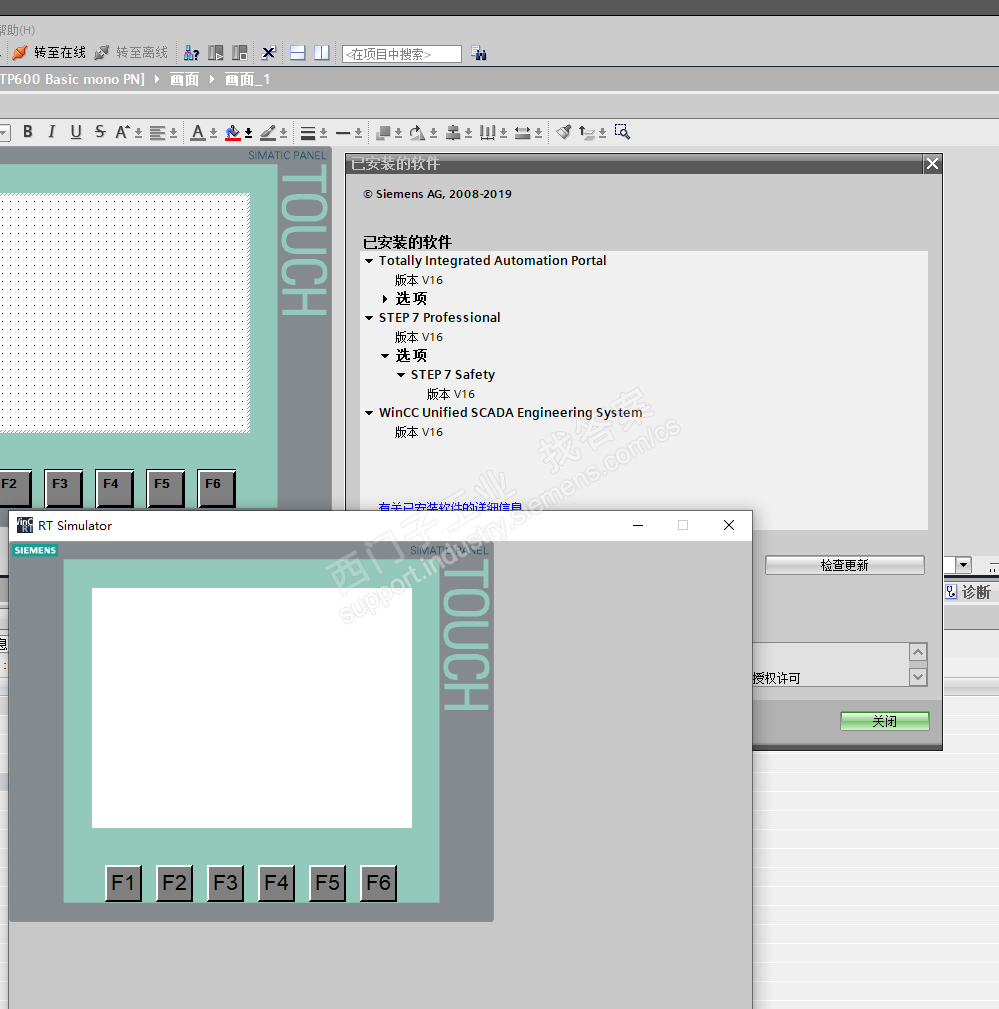Click the green 关闭 button in dialog
Image resolution: width=999 pixels, height=1009 pixels.
(x=884, y=721)
